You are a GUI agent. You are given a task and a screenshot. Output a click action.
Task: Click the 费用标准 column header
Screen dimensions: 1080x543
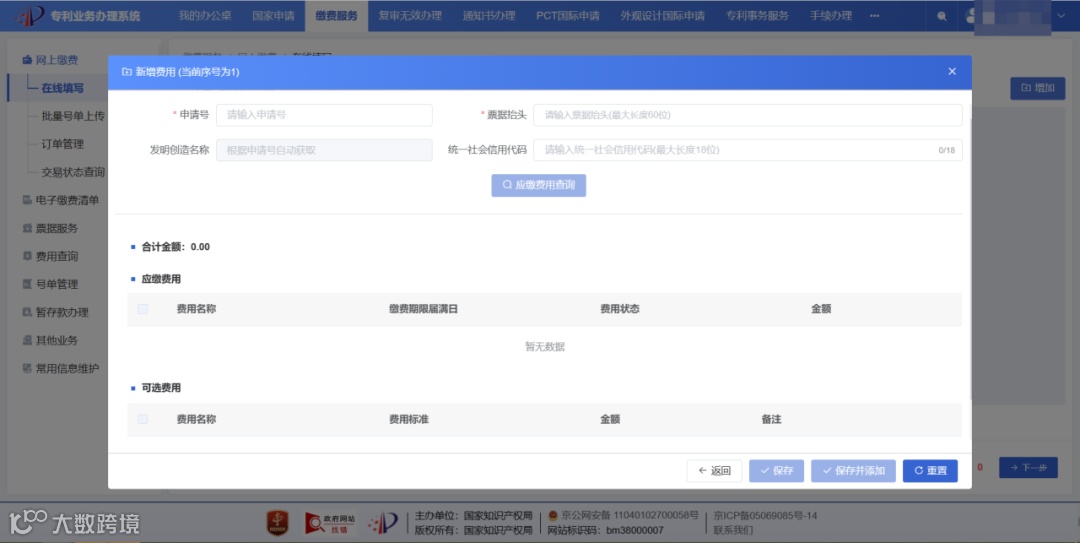(408, 419)
